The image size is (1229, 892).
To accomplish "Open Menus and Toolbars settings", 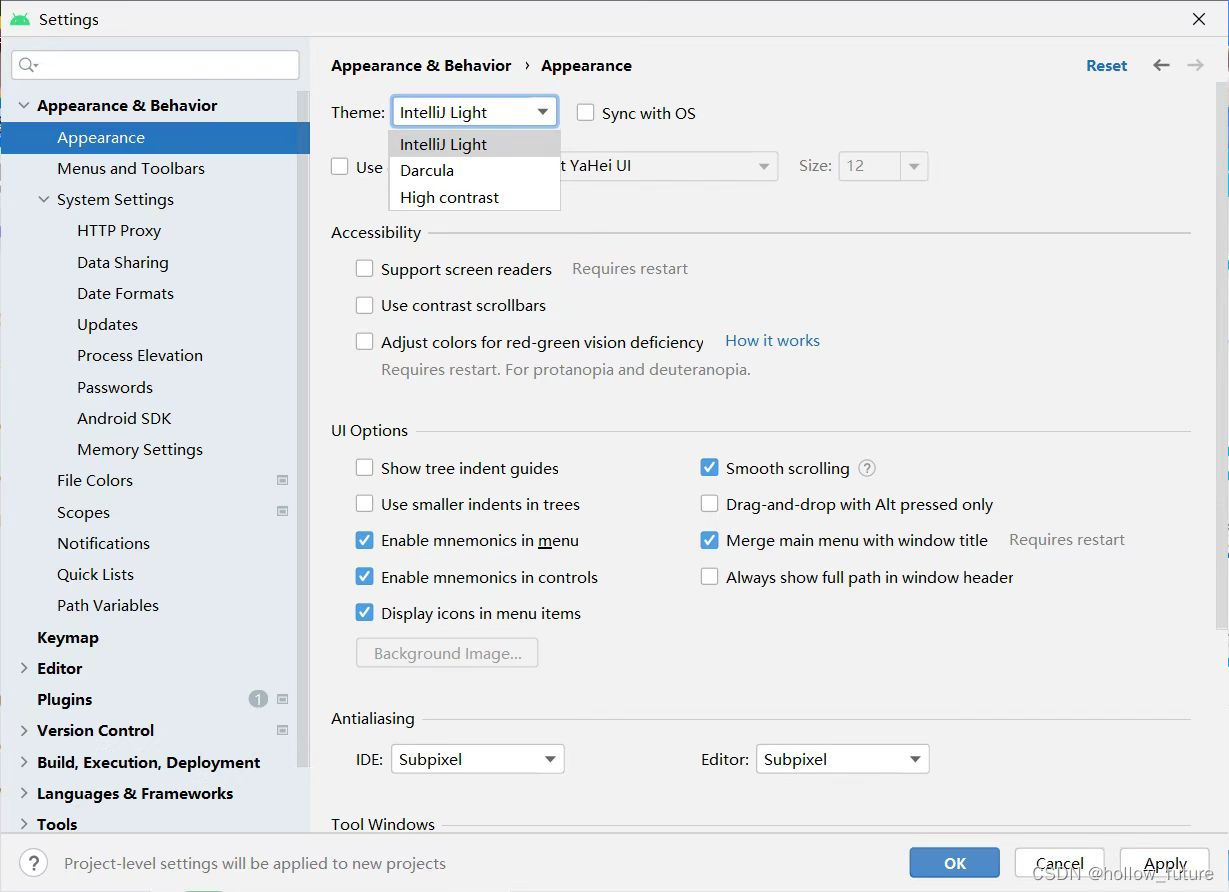I will [131, 168].
